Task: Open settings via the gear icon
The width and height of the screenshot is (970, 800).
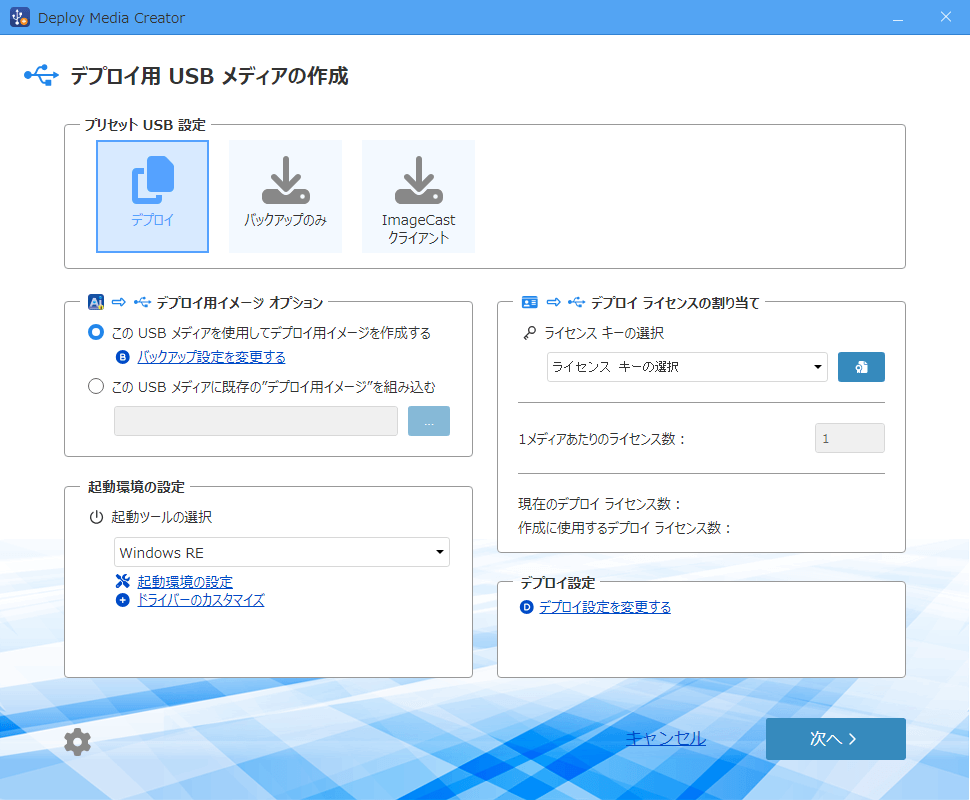Action: 77,741
